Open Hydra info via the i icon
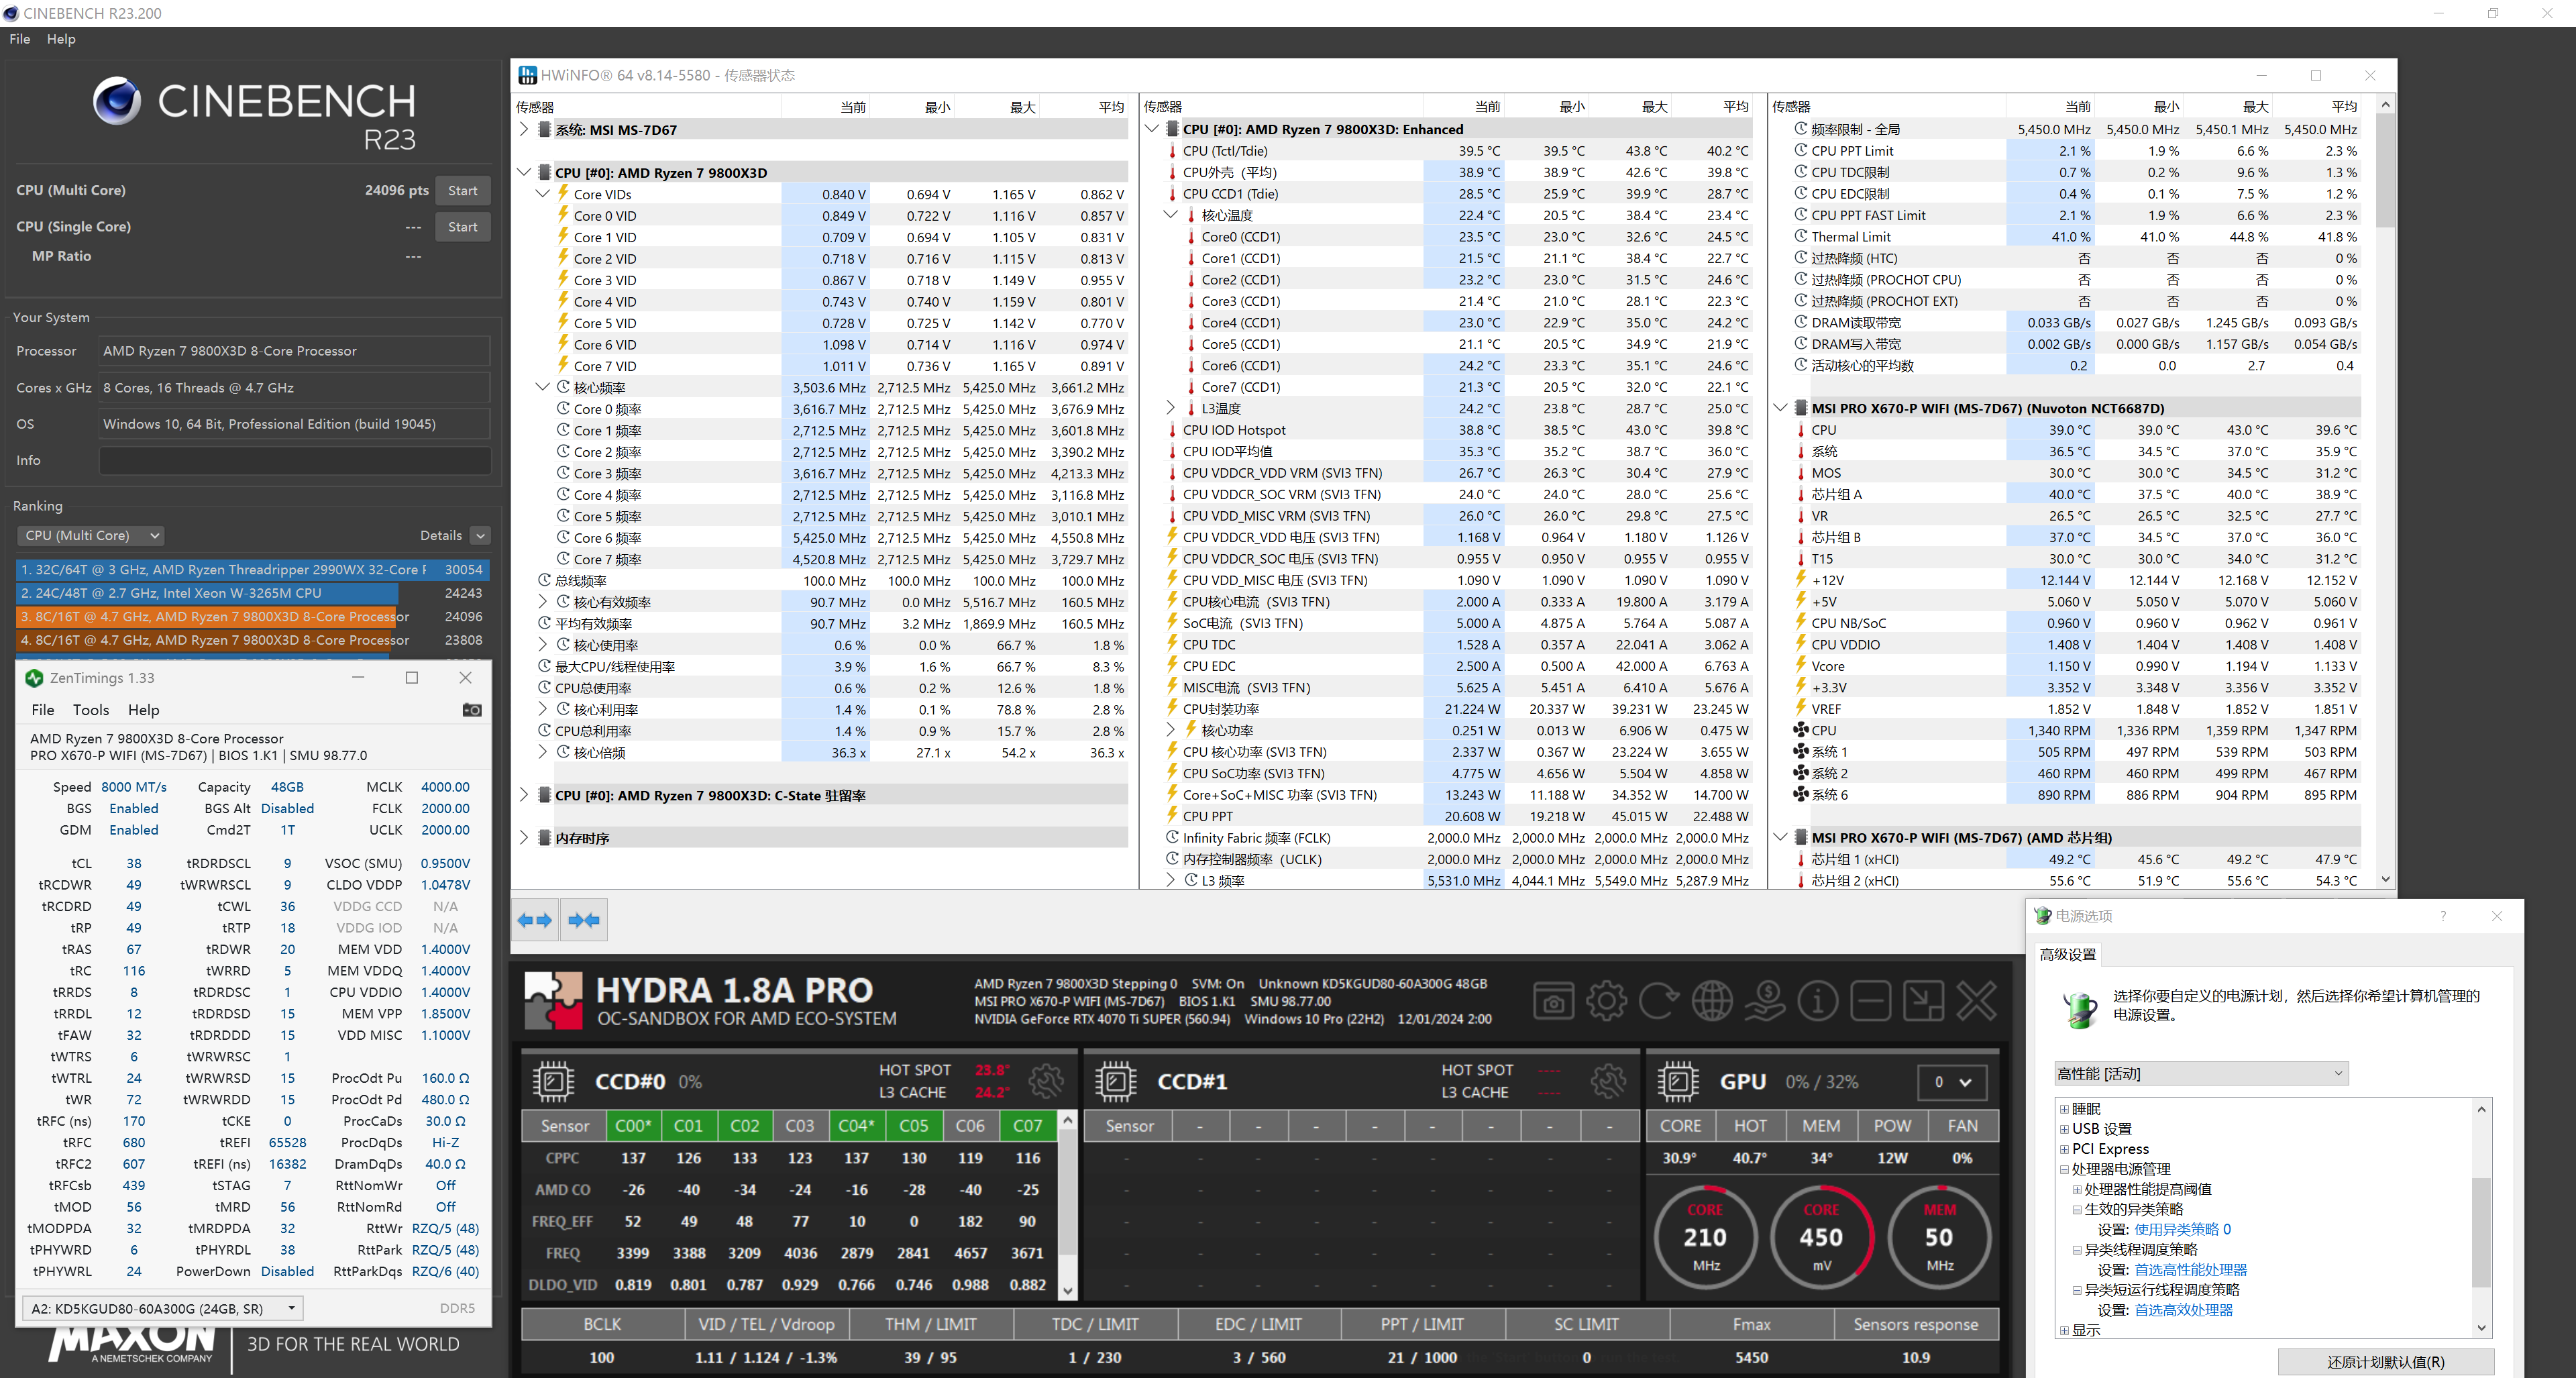The height and width of the screenshot is (1378, 2576). (x=1818, y=1002)
